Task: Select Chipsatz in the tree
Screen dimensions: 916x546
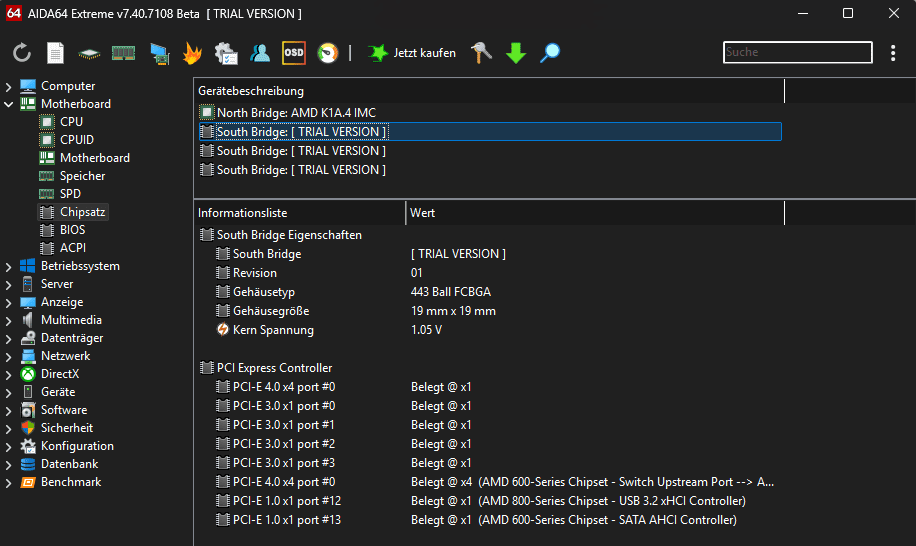Action: tap(82, 211)
